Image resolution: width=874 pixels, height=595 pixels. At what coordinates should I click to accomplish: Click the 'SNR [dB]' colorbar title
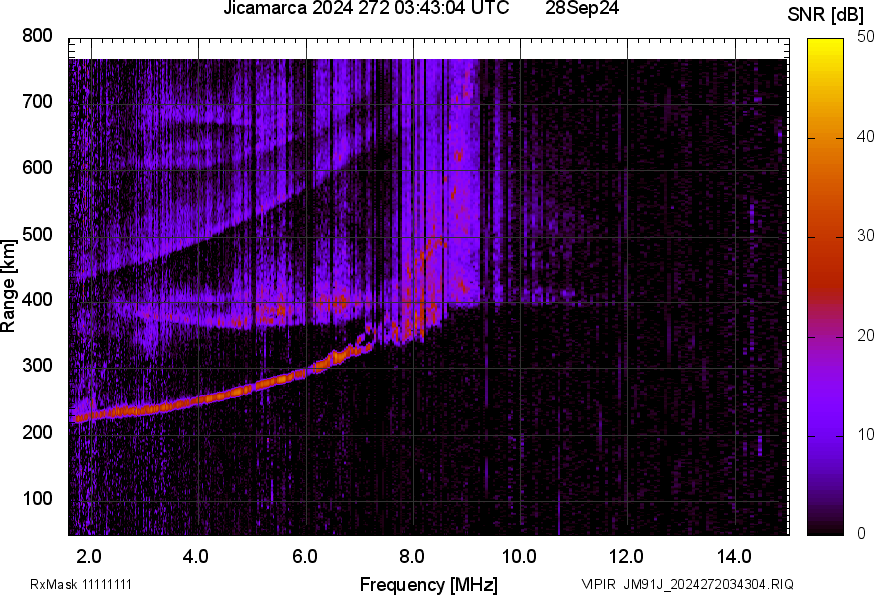tap(826, 15)
